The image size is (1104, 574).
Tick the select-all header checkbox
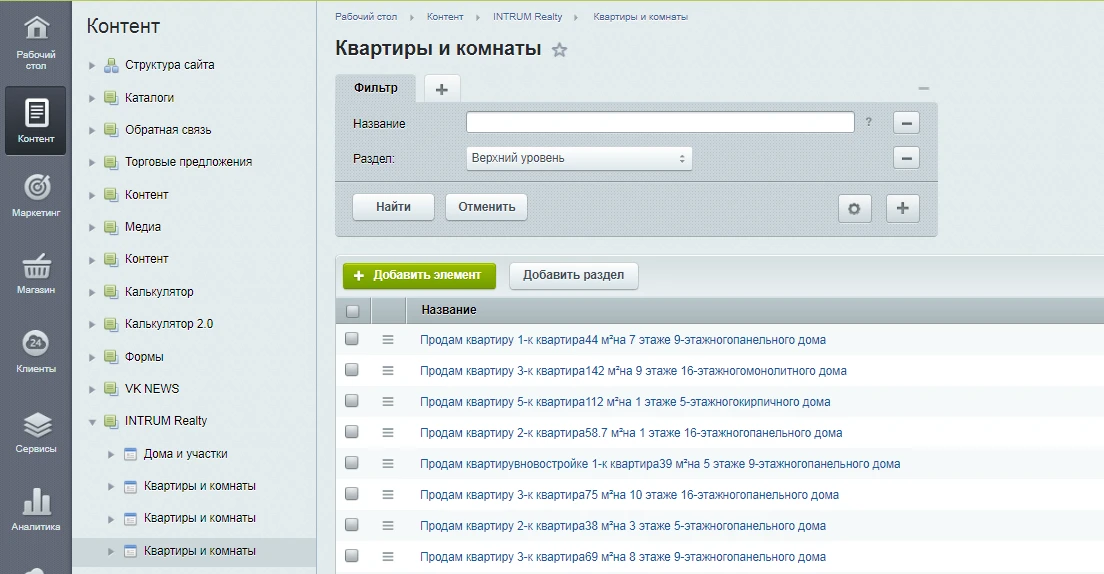tap(353, 311)
